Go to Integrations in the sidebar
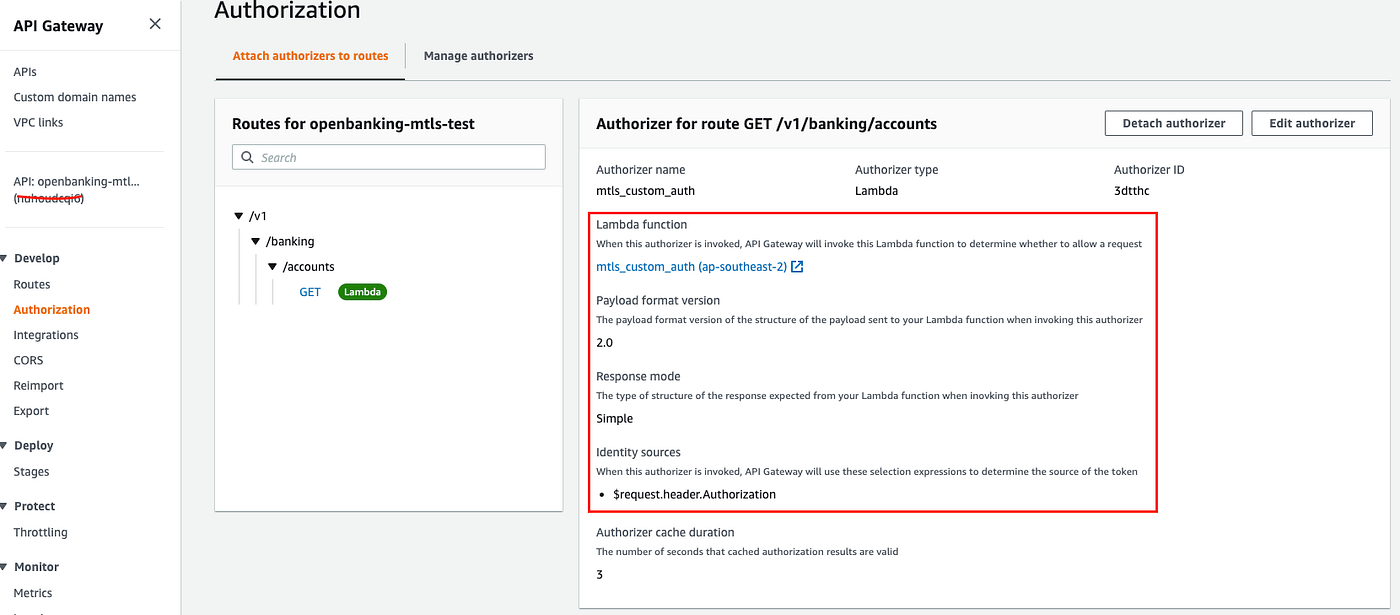This screenshot has width=1400, height=615. coord(46,335)
